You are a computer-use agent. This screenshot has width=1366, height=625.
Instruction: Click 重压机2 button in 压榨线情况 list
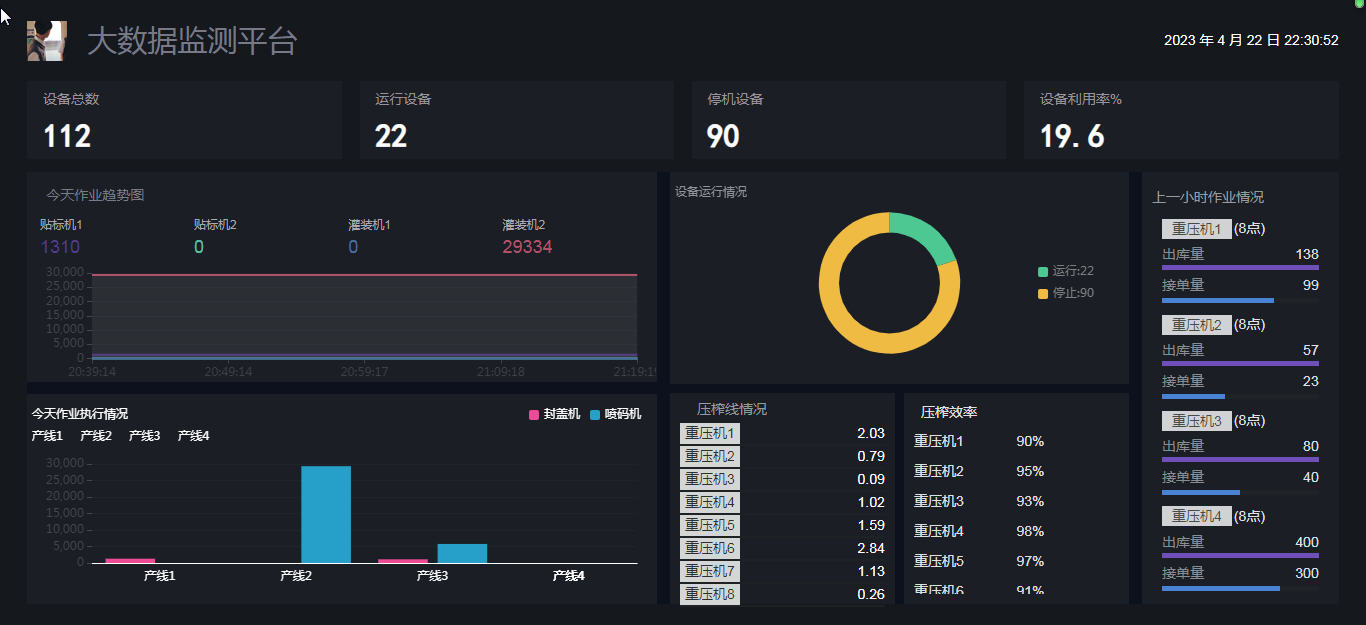pos(710,457)
